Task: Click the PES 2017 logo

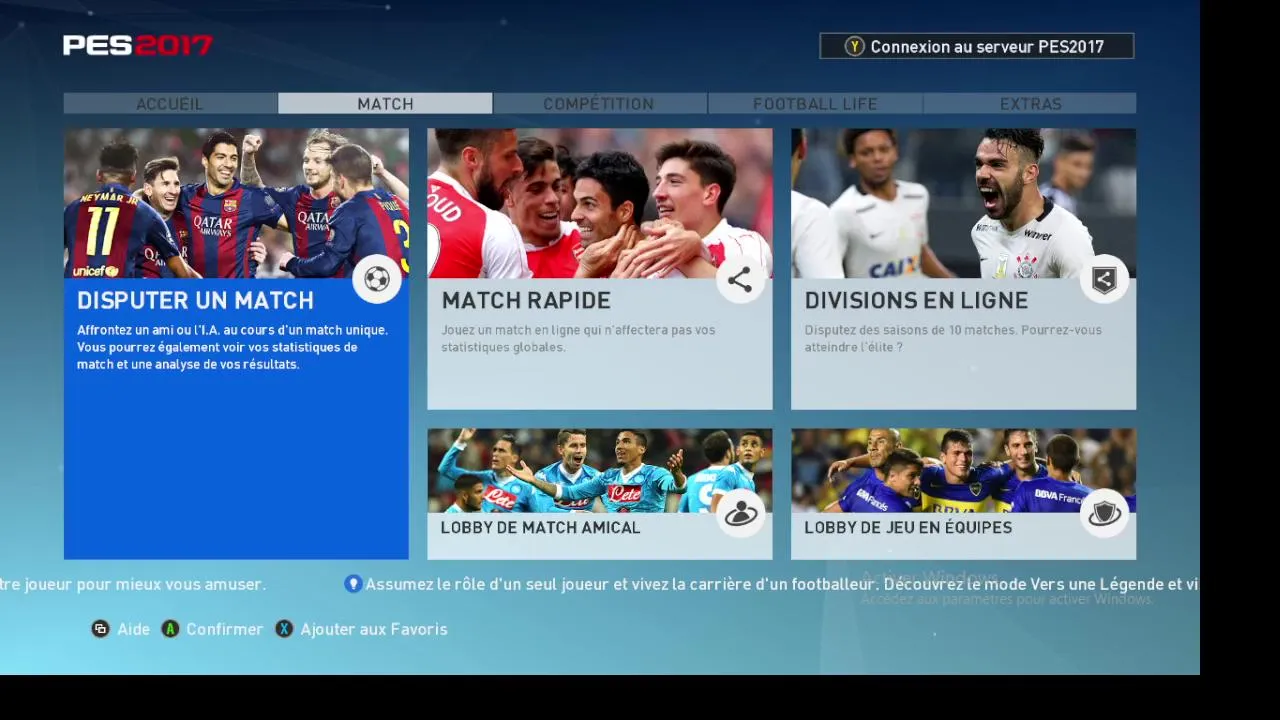Action: point(138,46)
